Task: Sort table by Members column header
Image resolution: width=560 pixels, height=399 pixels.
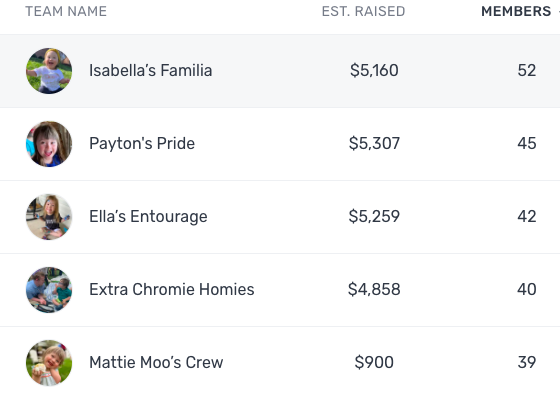Action: coord(516,11)
